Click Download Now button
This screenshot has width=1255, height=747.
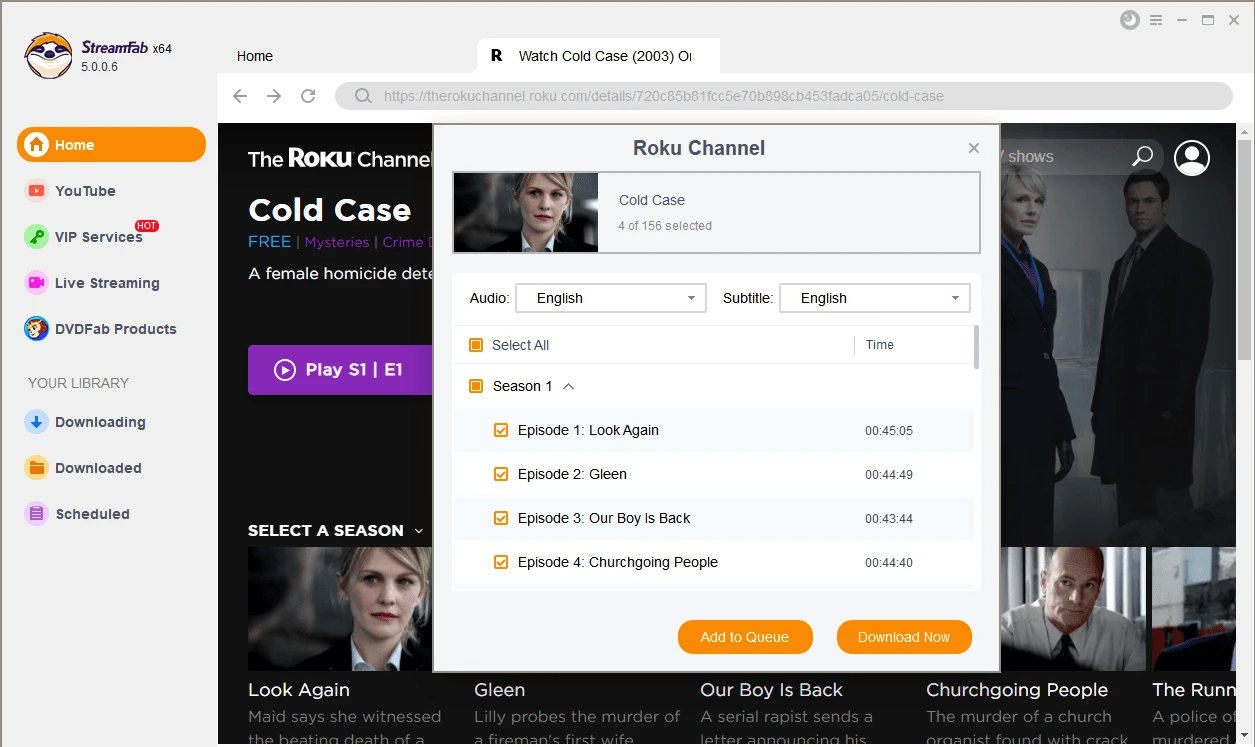[904, 637]
